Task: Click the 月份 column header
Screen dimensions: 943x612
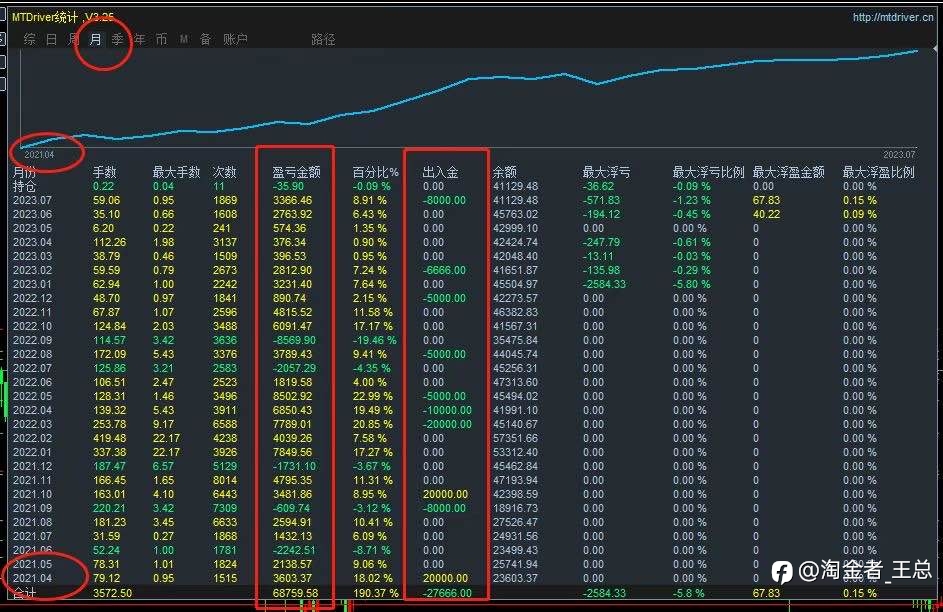Action: [25, 173]
